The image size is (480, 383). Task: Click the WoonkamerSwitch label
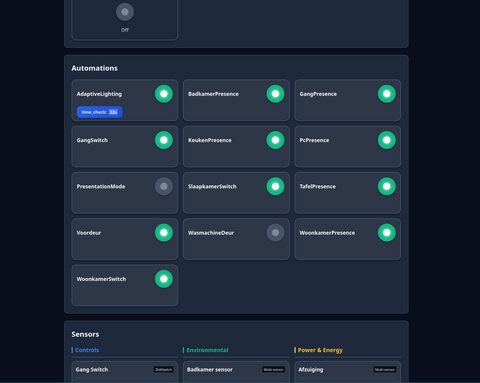coord(101,279)
